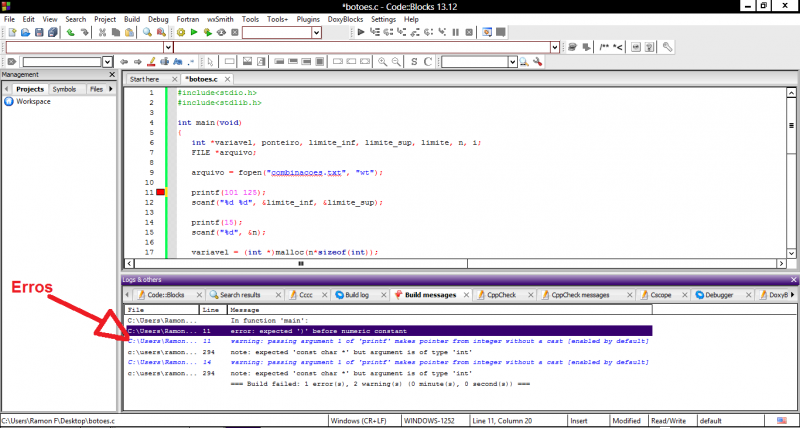Click the Paste clipboard icon

pyautogui.click(x=130, y=33)
